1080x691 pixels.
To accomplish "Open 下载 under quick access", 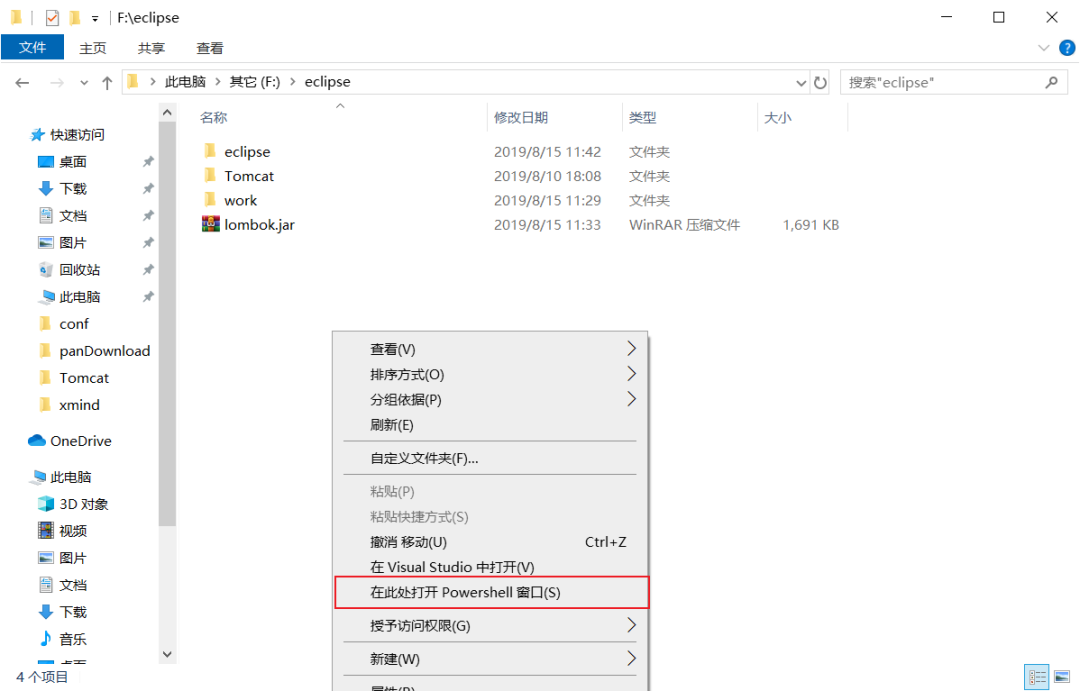I will tap(73, 189).
